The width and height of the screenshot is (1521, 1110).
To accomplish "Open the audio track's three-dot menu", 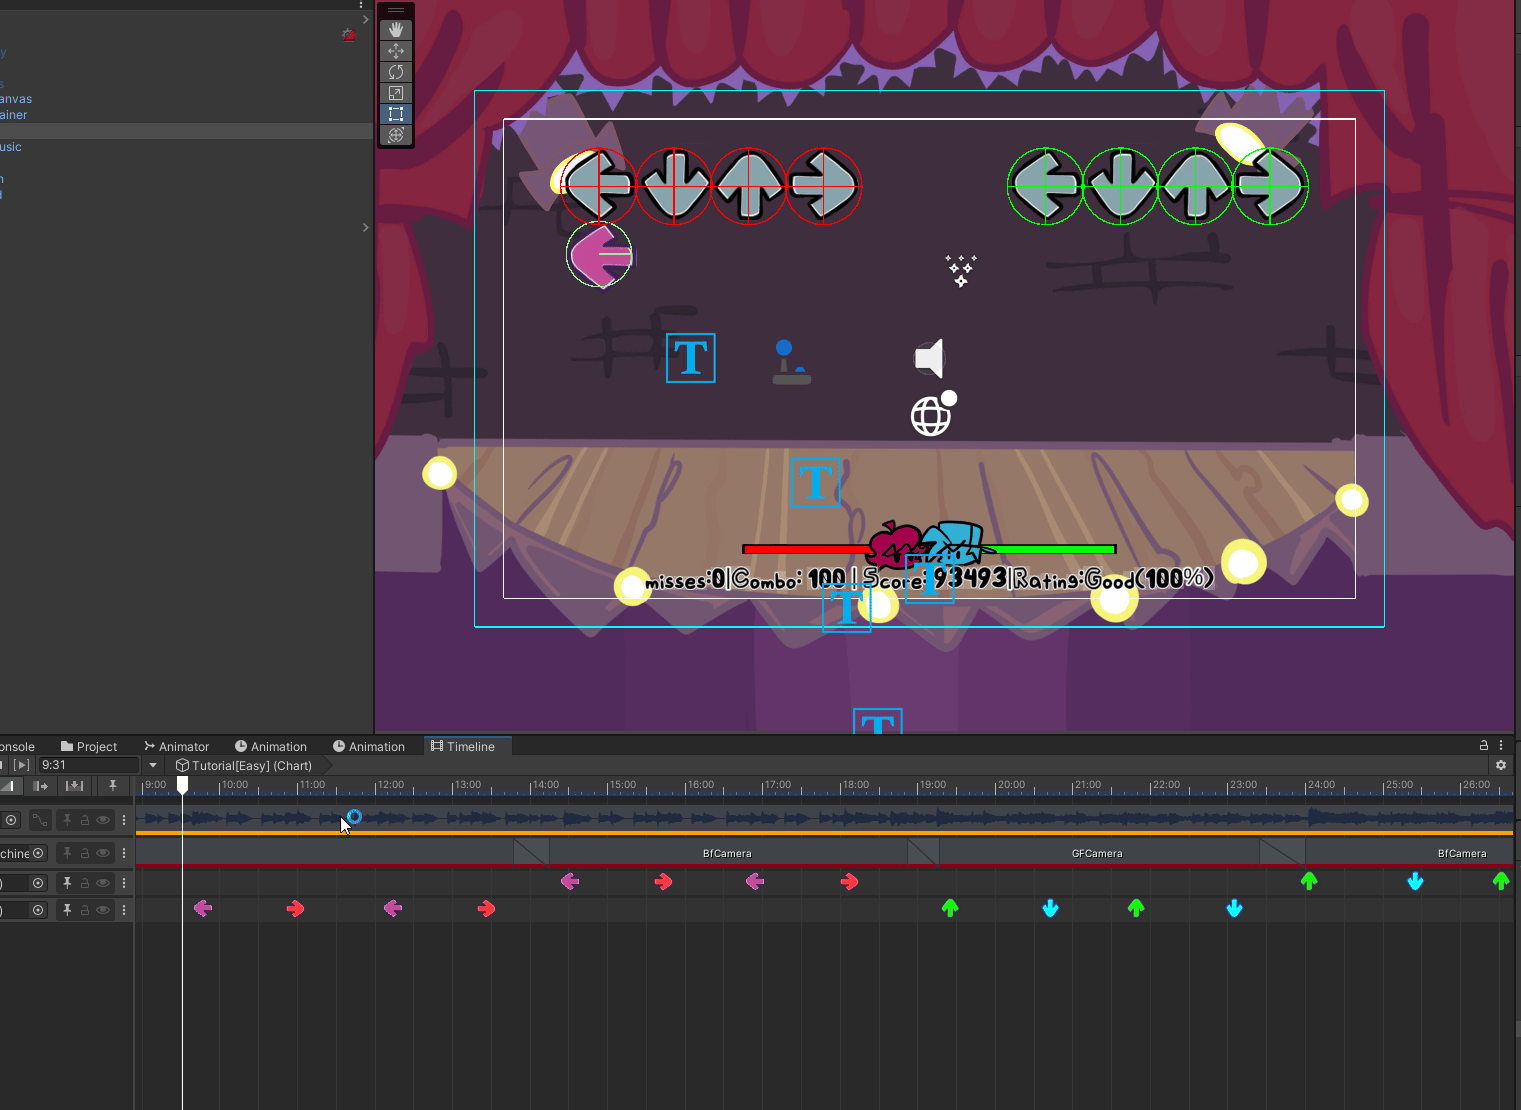I will point(124,820).
